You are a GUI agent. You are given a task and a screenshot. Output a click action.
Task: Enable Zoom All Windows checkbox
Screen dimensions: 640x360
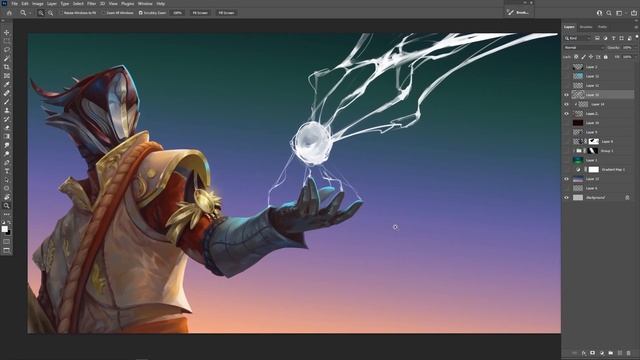tap(104, 13)
